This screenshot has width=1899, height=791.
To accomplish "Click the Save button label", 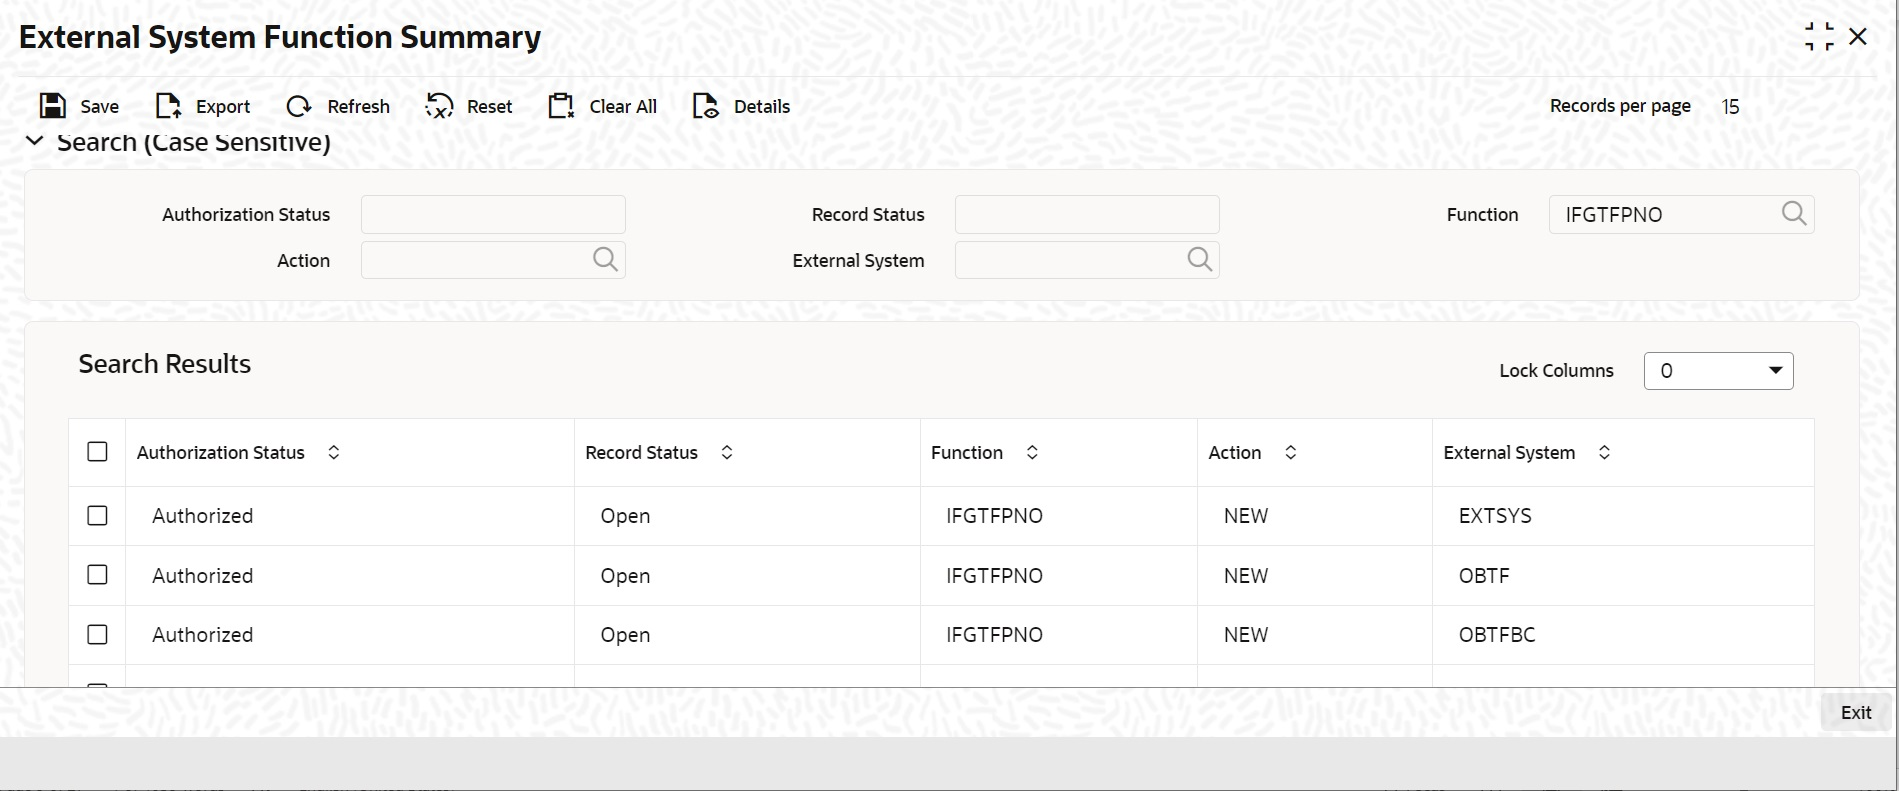I will (x=99, y=107).
